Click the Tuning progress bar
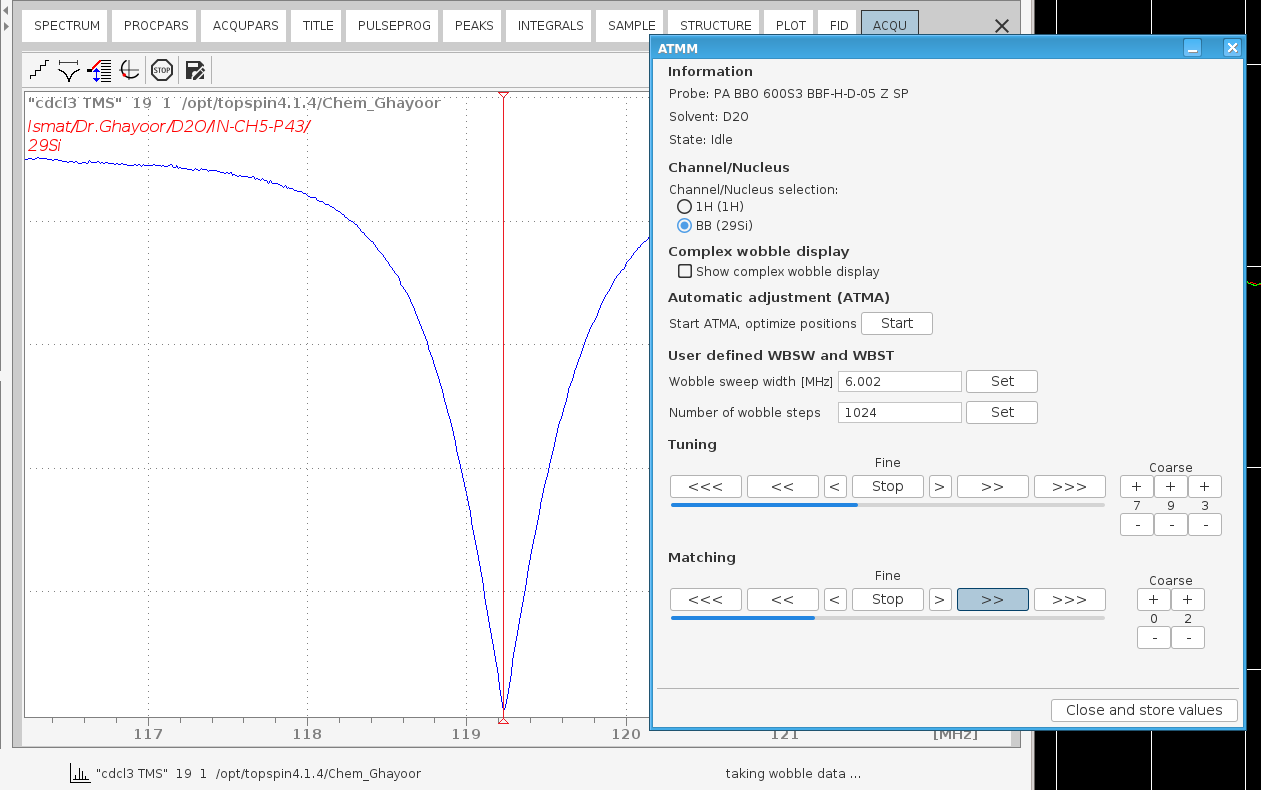Screen dimensions: 1261x790 coord(887,505)
